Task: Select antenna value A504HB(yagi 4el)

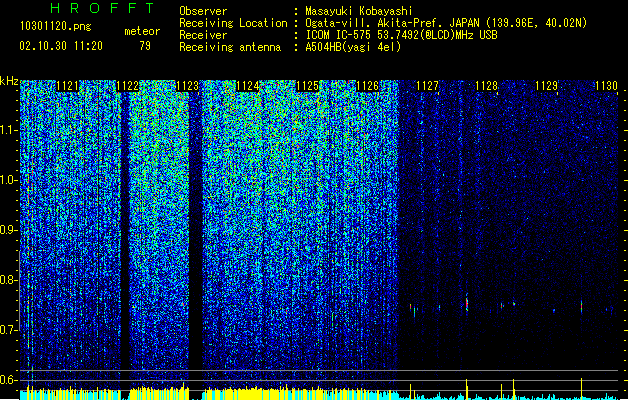Action: coord(353,47)
